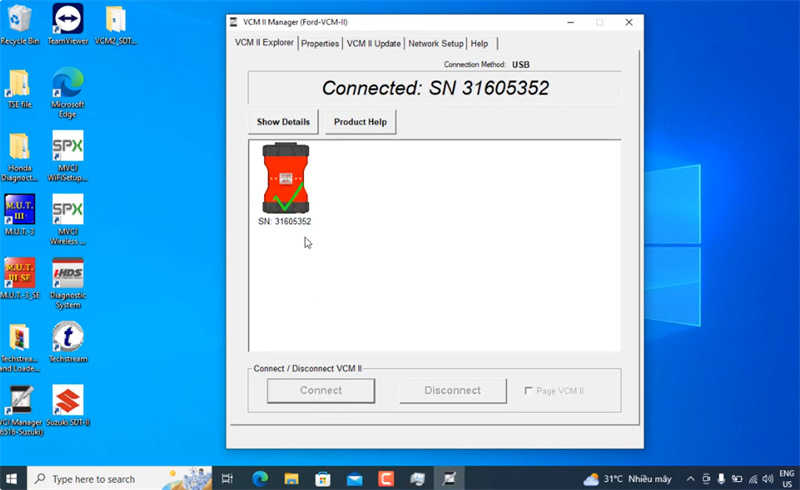800x490 pixels.
Task: Select the red VCM II device icon
Action: [x=286, y=178]
